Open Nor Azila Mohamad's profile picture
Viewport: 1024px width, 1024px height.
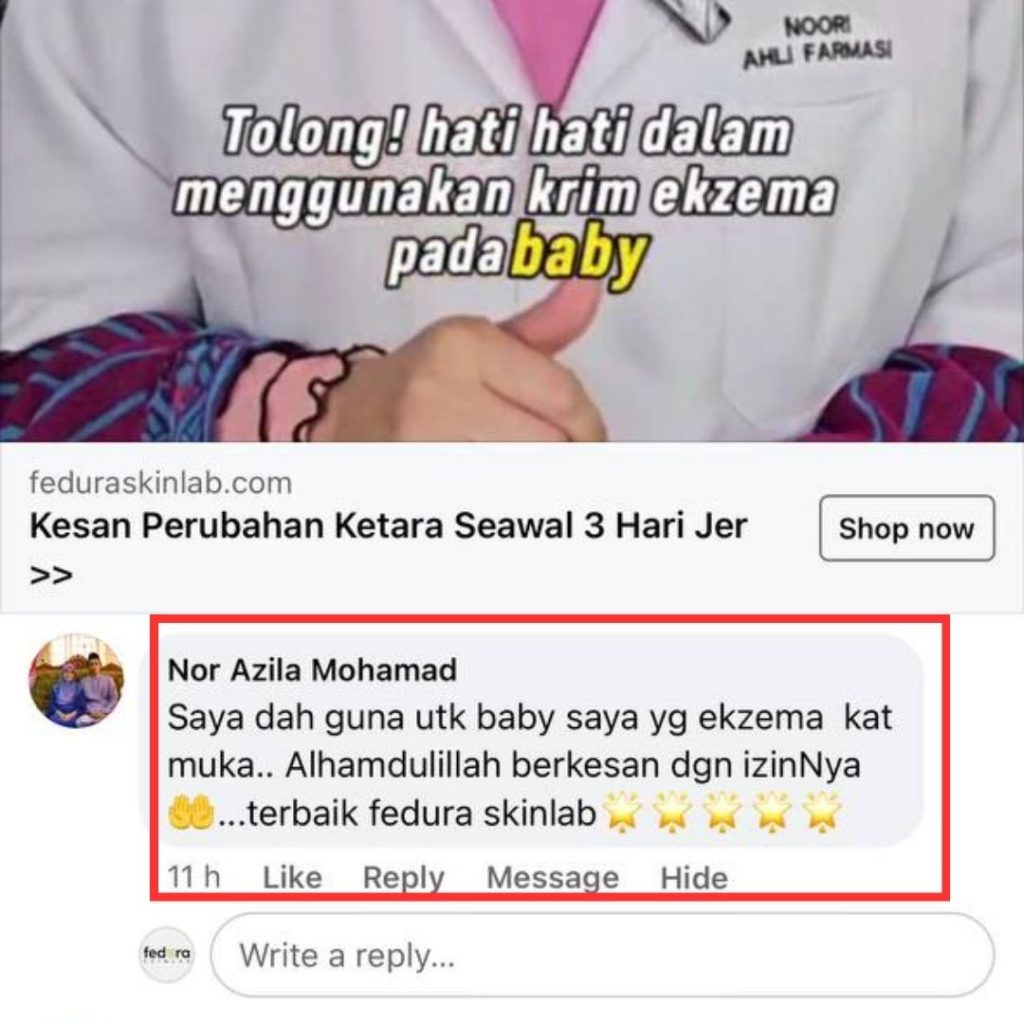point(76,680)
